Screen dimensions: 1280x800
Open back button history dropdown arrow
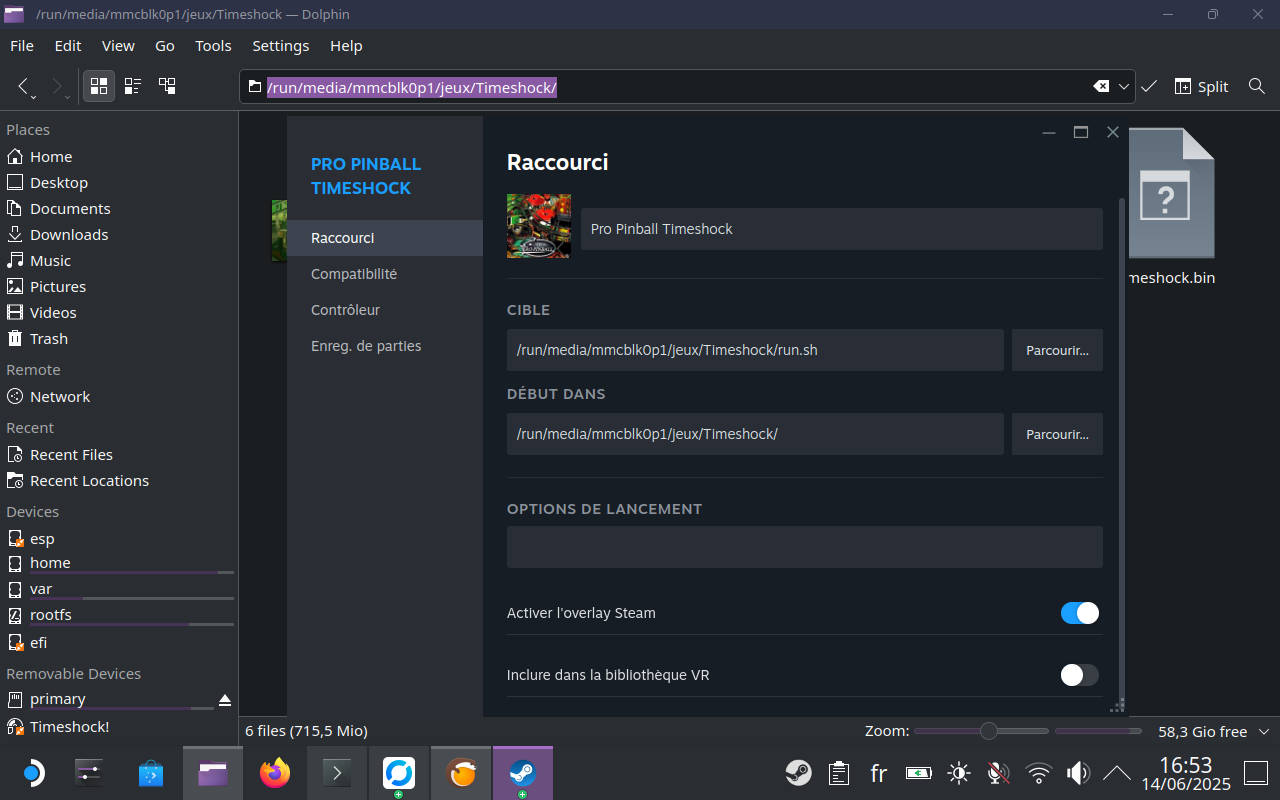click(x=34, y=97)
